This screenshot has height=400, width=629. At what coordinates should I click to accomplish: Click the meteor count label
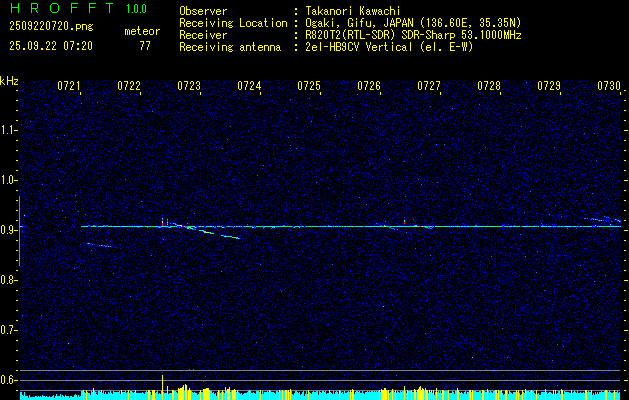(x=142, y=31)
